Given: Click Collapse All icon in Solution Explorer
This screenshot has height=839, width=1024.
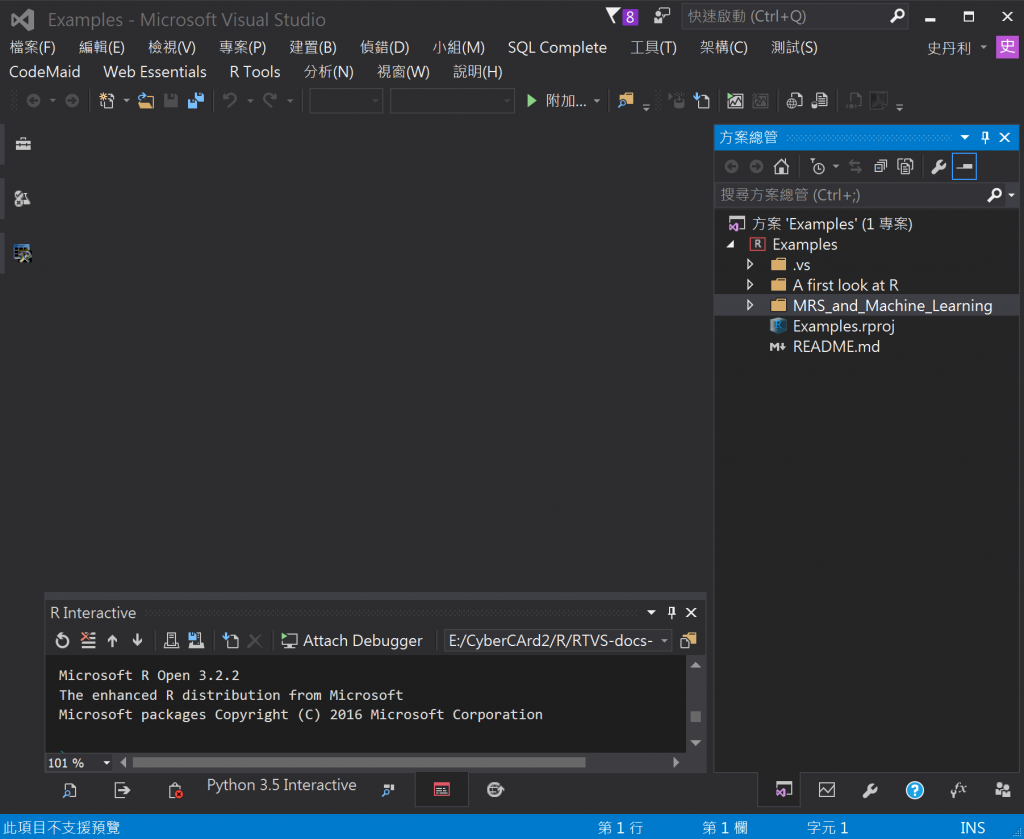Looking at the screenshot, I should (880, 166).
